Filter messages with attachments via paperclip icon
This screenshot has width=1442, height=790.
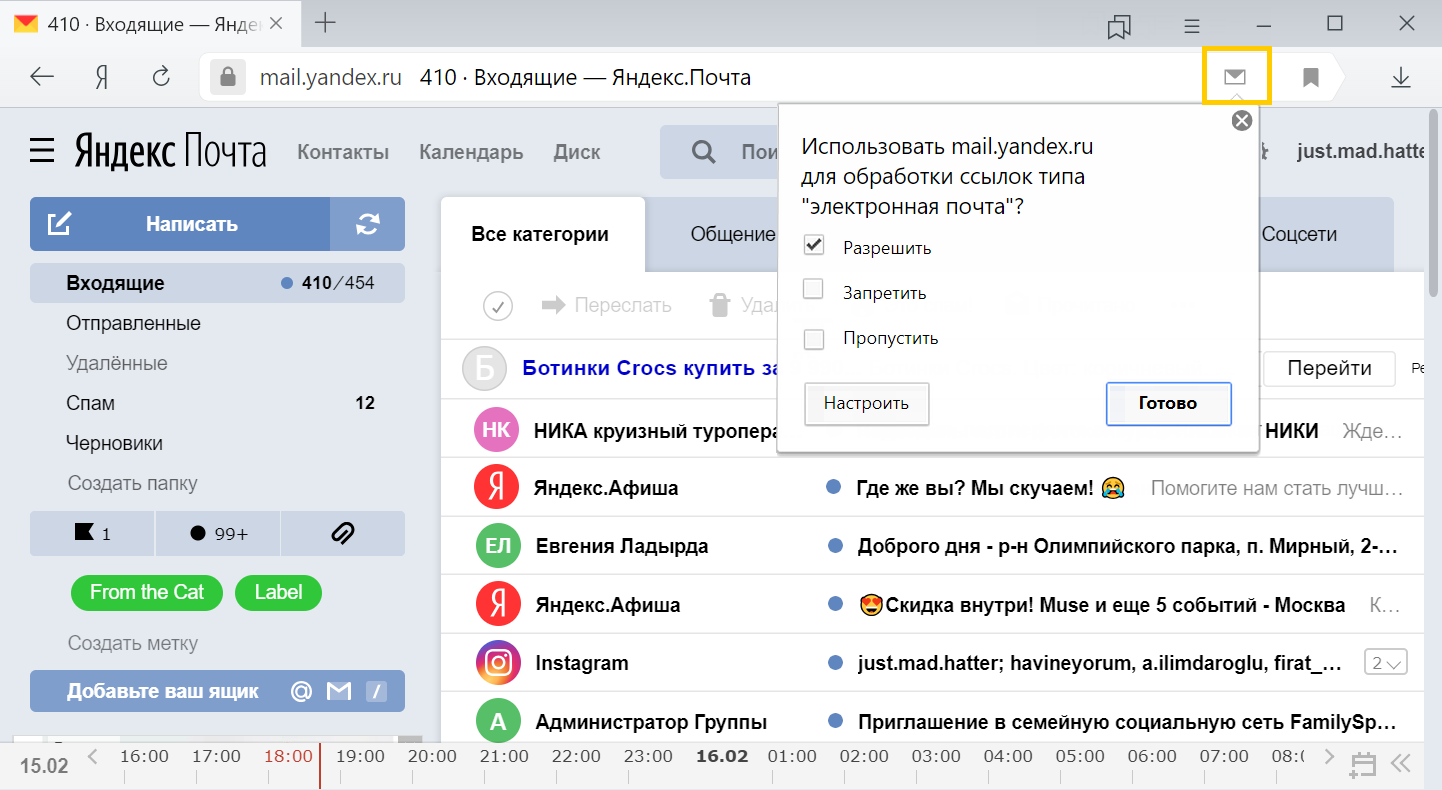[343, 533]
